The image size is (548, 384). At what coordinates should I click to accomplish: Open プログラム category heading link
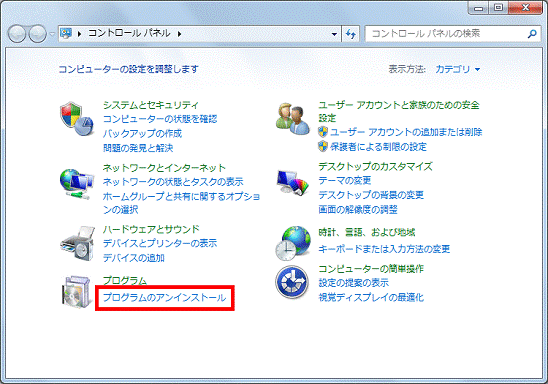click(125, 280)
